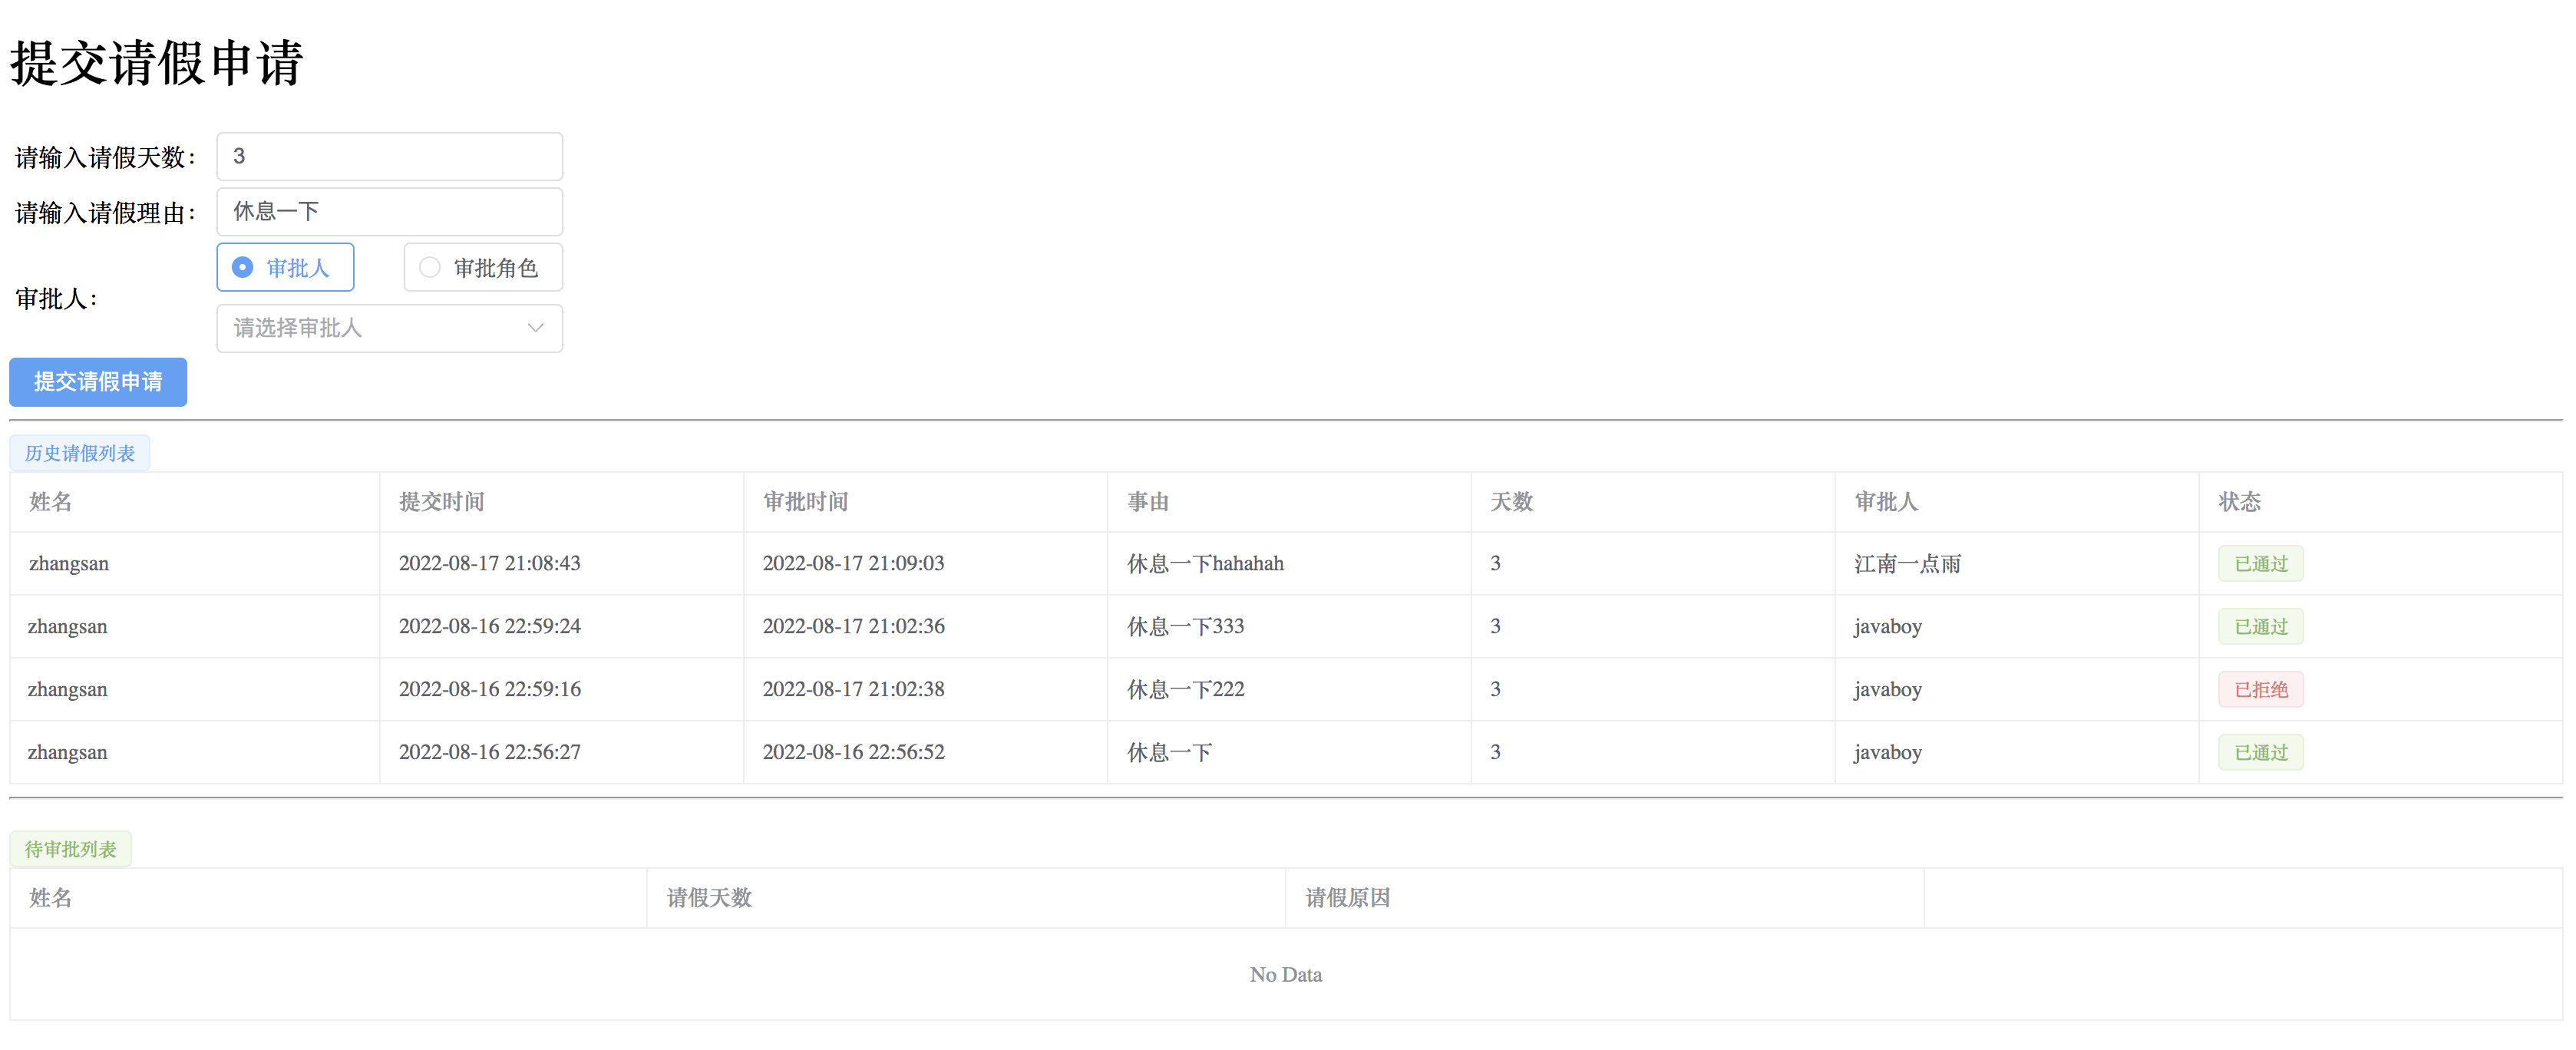Open the 请选择审批人 dropdown
This screenshot has height=1050, width=2576.
click(x=380, y=328)
